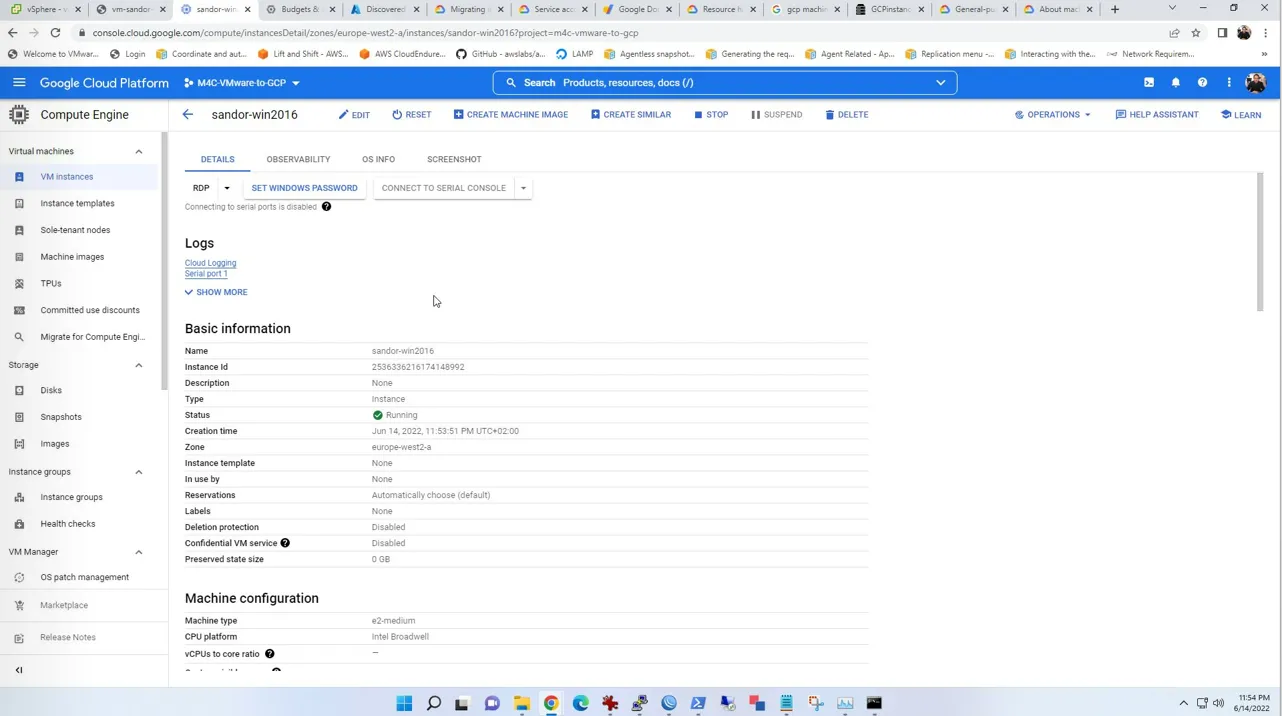Click the Confidential VM service help icon

tap(285, 543)
